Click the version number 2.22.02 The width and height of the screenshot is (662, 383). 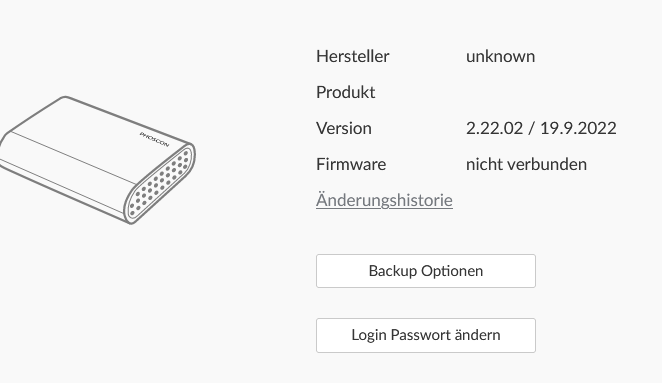[494, 128]
